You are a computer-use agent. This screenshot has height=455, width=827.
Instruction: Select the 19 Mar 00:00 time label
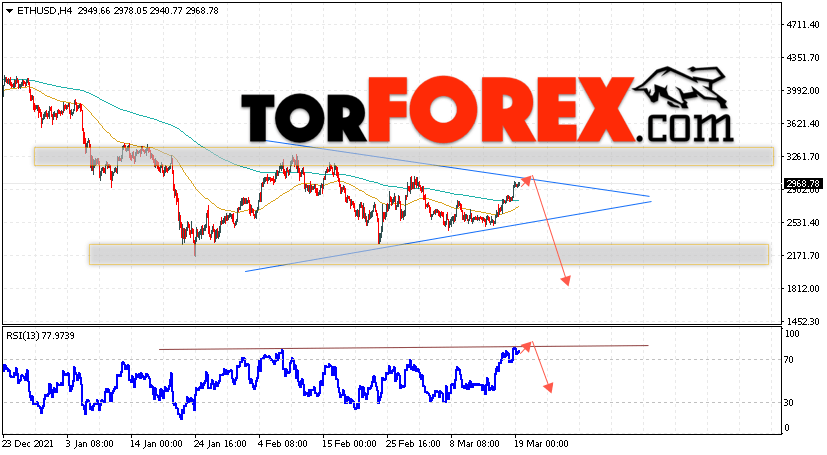(542, 444)
